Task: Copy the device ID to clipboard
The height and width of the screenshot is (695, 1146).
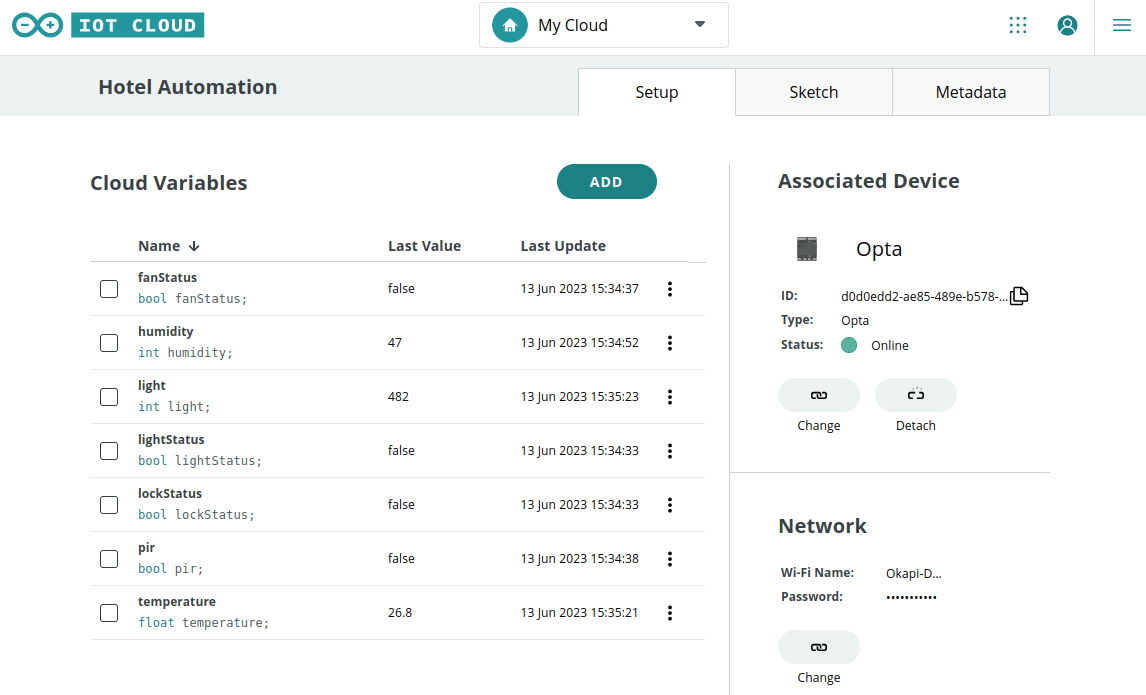Action: [x=1019, y=296]
